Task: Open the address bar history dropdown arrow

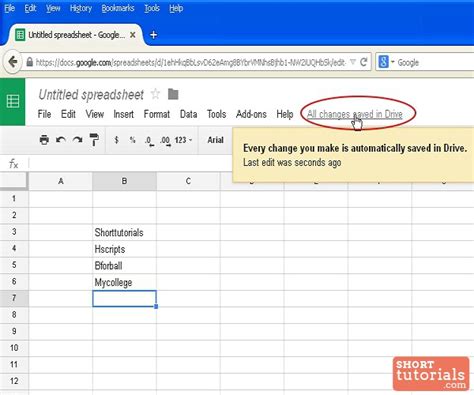Action: (353, 62)
